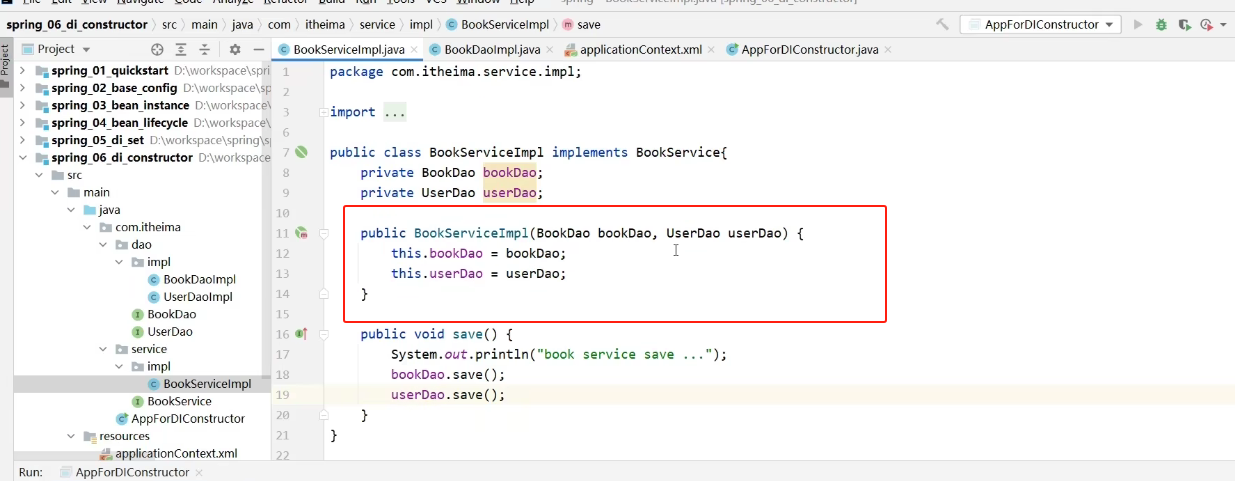Switch to the BookServiceImpl.java tab
The image size is (1235, 481).
(x=347, y=49)
